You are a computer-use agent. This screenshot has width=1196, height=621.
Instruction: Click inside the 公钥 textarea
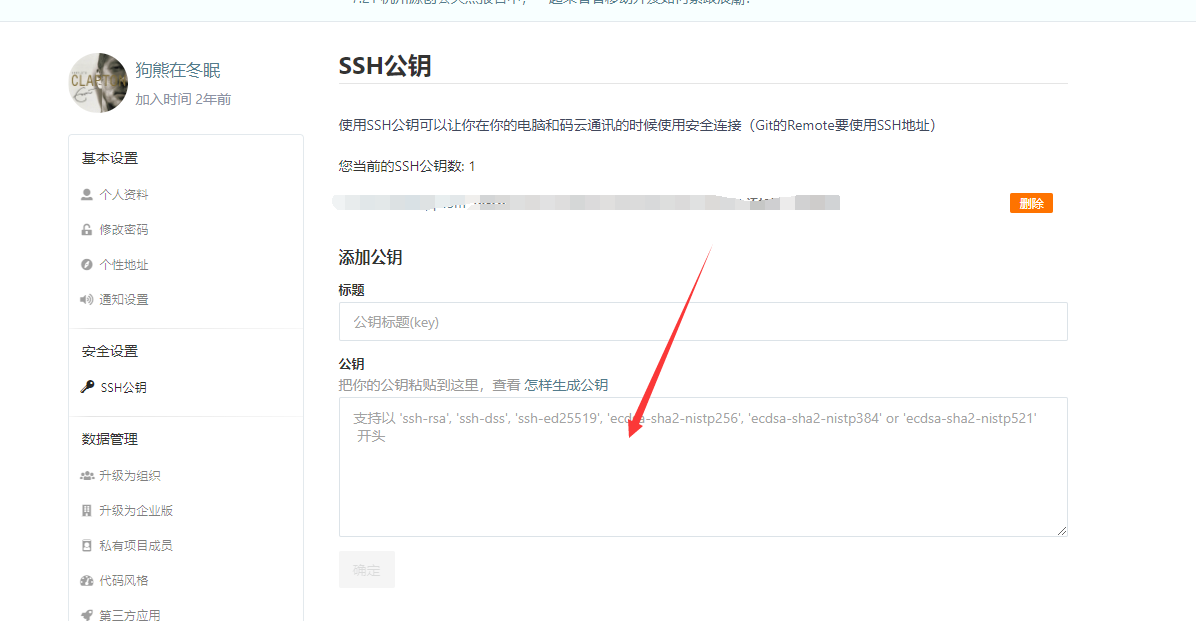[703, 467]
